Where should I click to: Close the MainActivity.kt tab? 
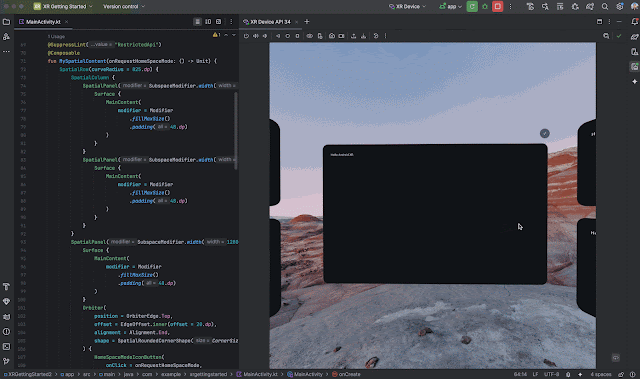point(66,22)
